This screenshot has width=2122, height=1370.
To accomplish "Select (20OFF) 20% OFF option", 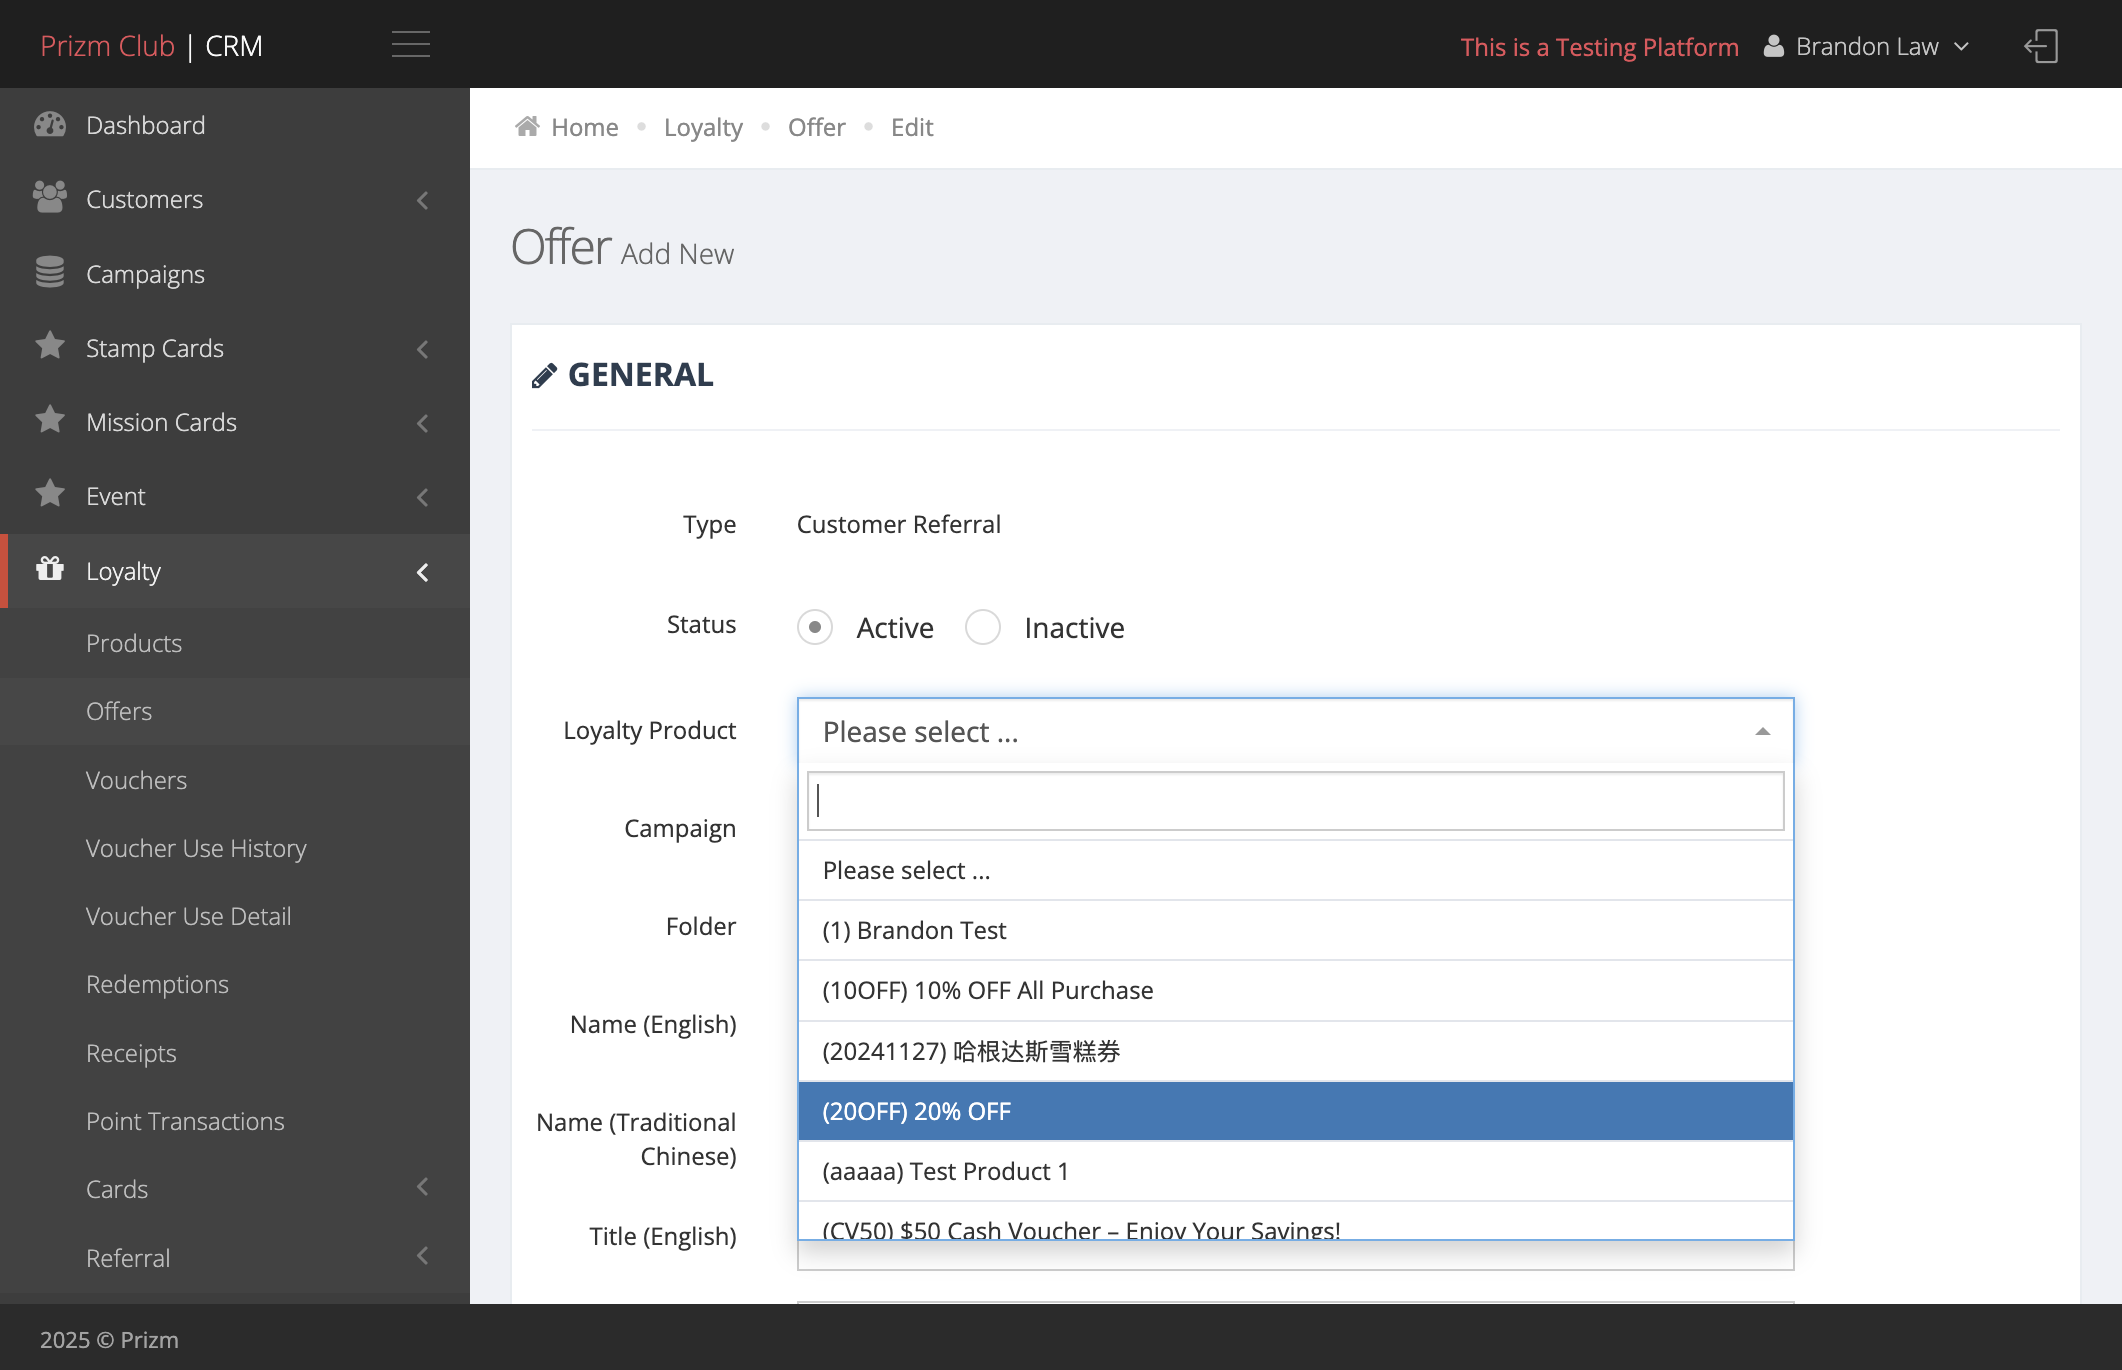I will [x=1296, y=1111].
